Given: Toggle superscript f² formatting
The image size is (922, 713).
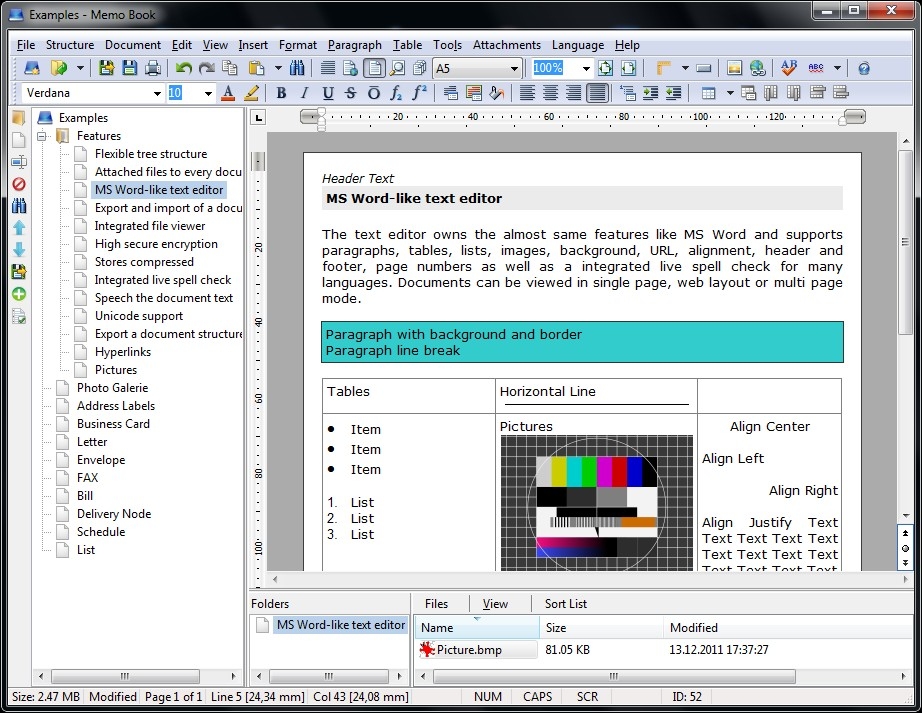Looking at the screenshot, I should tap(419, 93).
